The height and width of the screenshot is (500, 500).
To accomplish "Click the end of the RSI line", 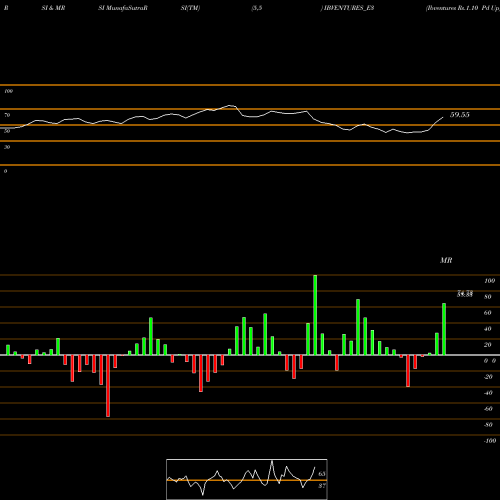I will (443, 117).
